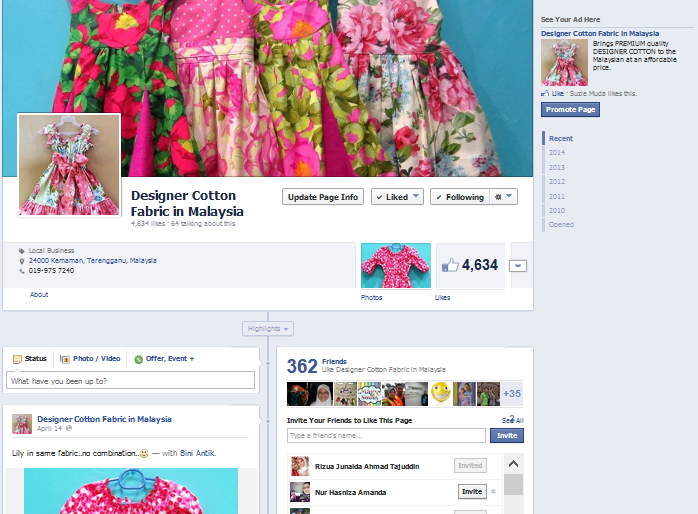The width and height of the screenshot is (698, 514).
Task: Select the Status tab in the composer
Action: click(30, 359)
